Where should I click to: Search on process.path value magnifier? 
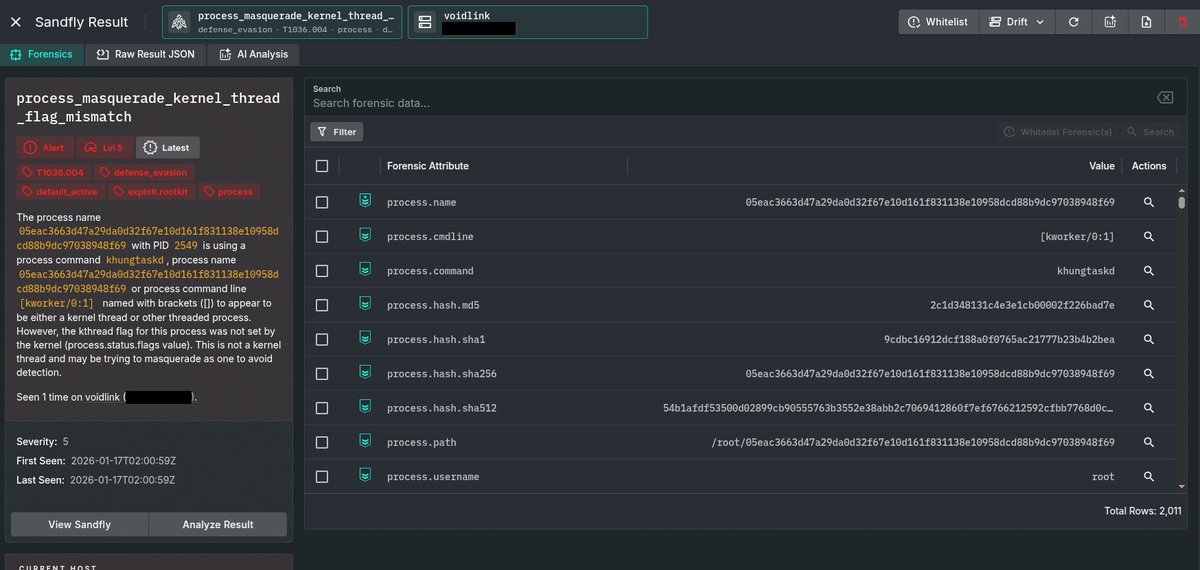coord(1149,442)
